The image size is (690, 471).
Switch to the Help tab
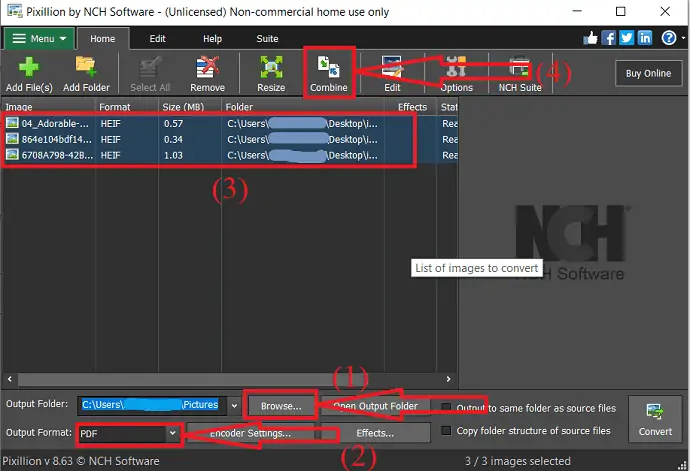[x=212, y=39]
